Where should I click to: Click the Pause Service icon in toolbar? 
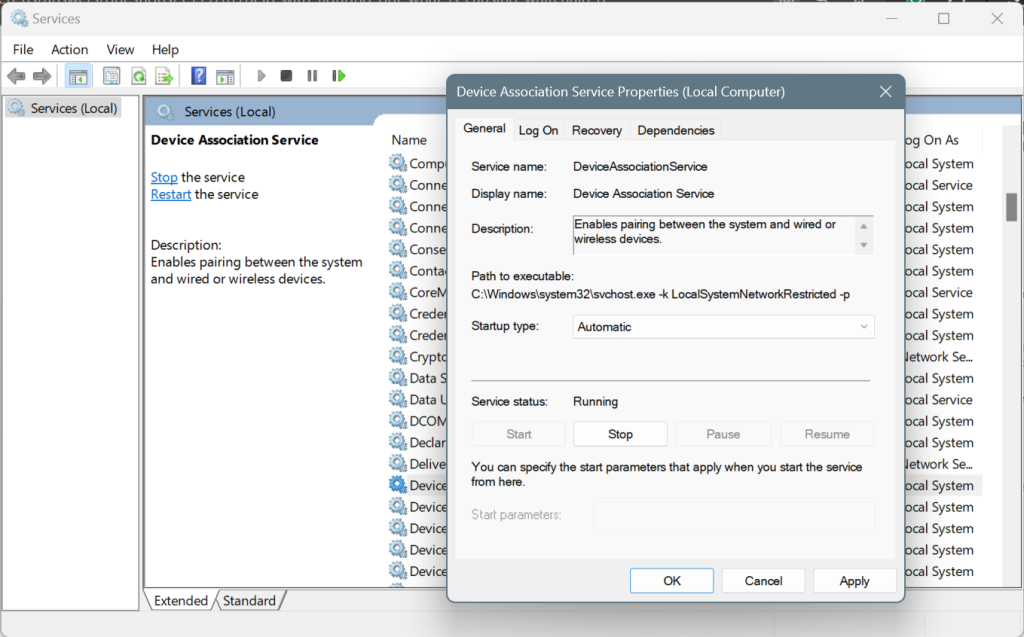[312, 76]
